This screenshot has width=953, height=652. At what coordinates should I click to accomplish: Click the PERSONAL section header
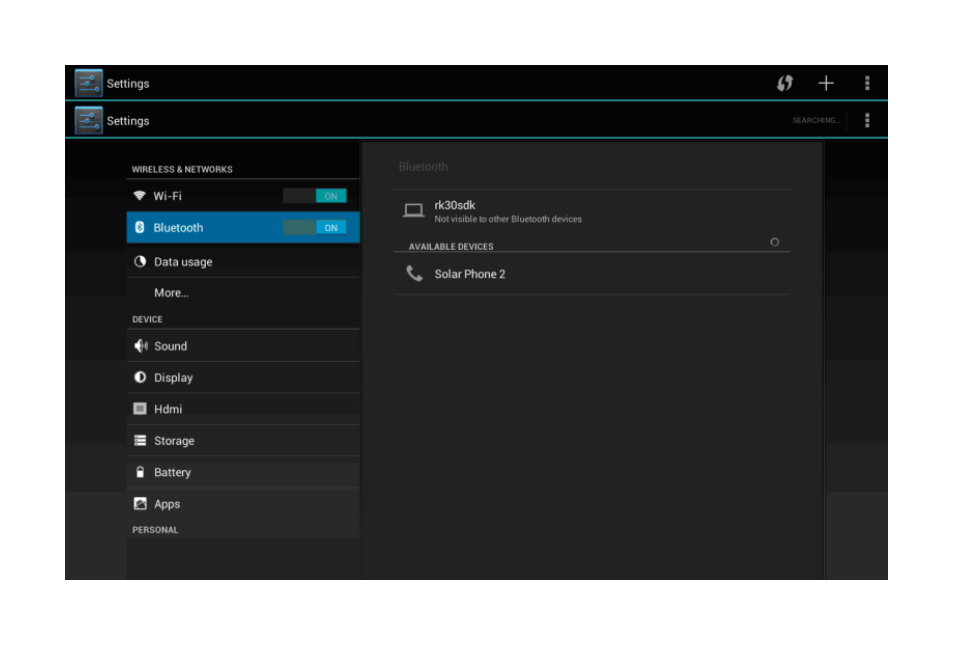[x=155, y=530]
